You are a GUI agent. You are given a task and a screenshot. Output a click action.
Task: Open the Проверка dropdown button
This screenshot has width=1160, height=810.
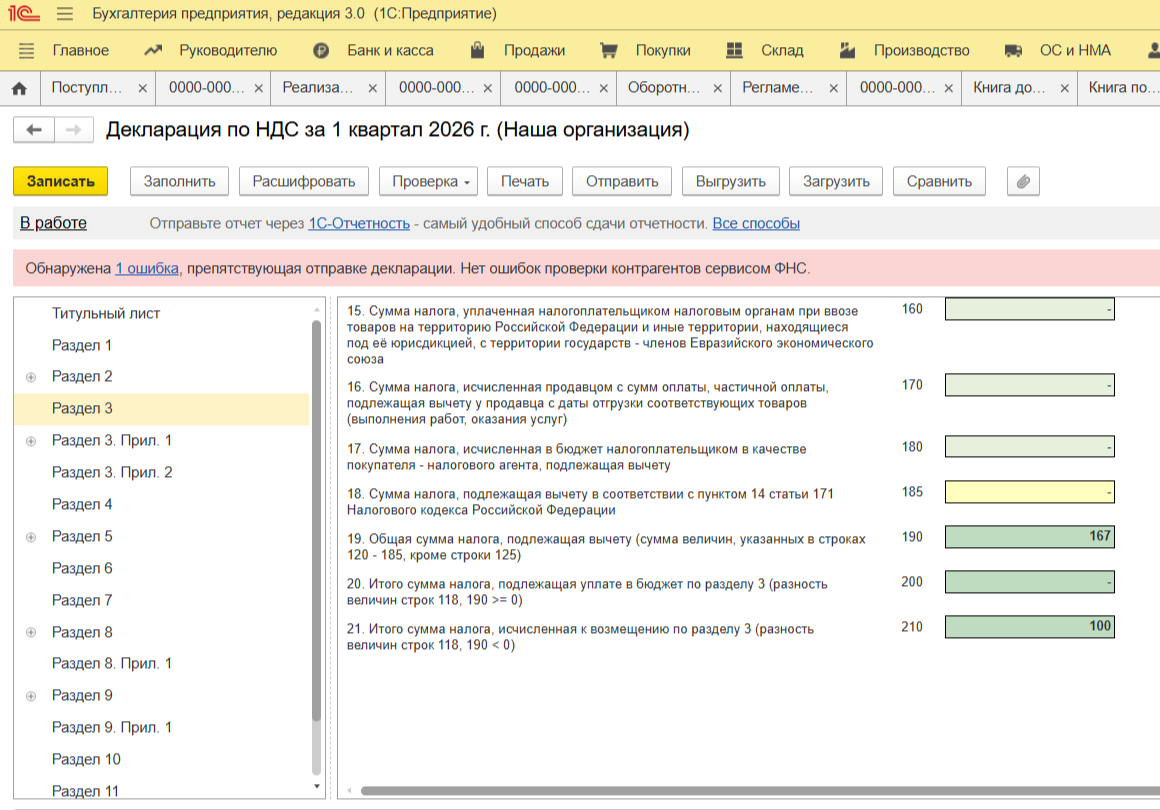point(431,181)
